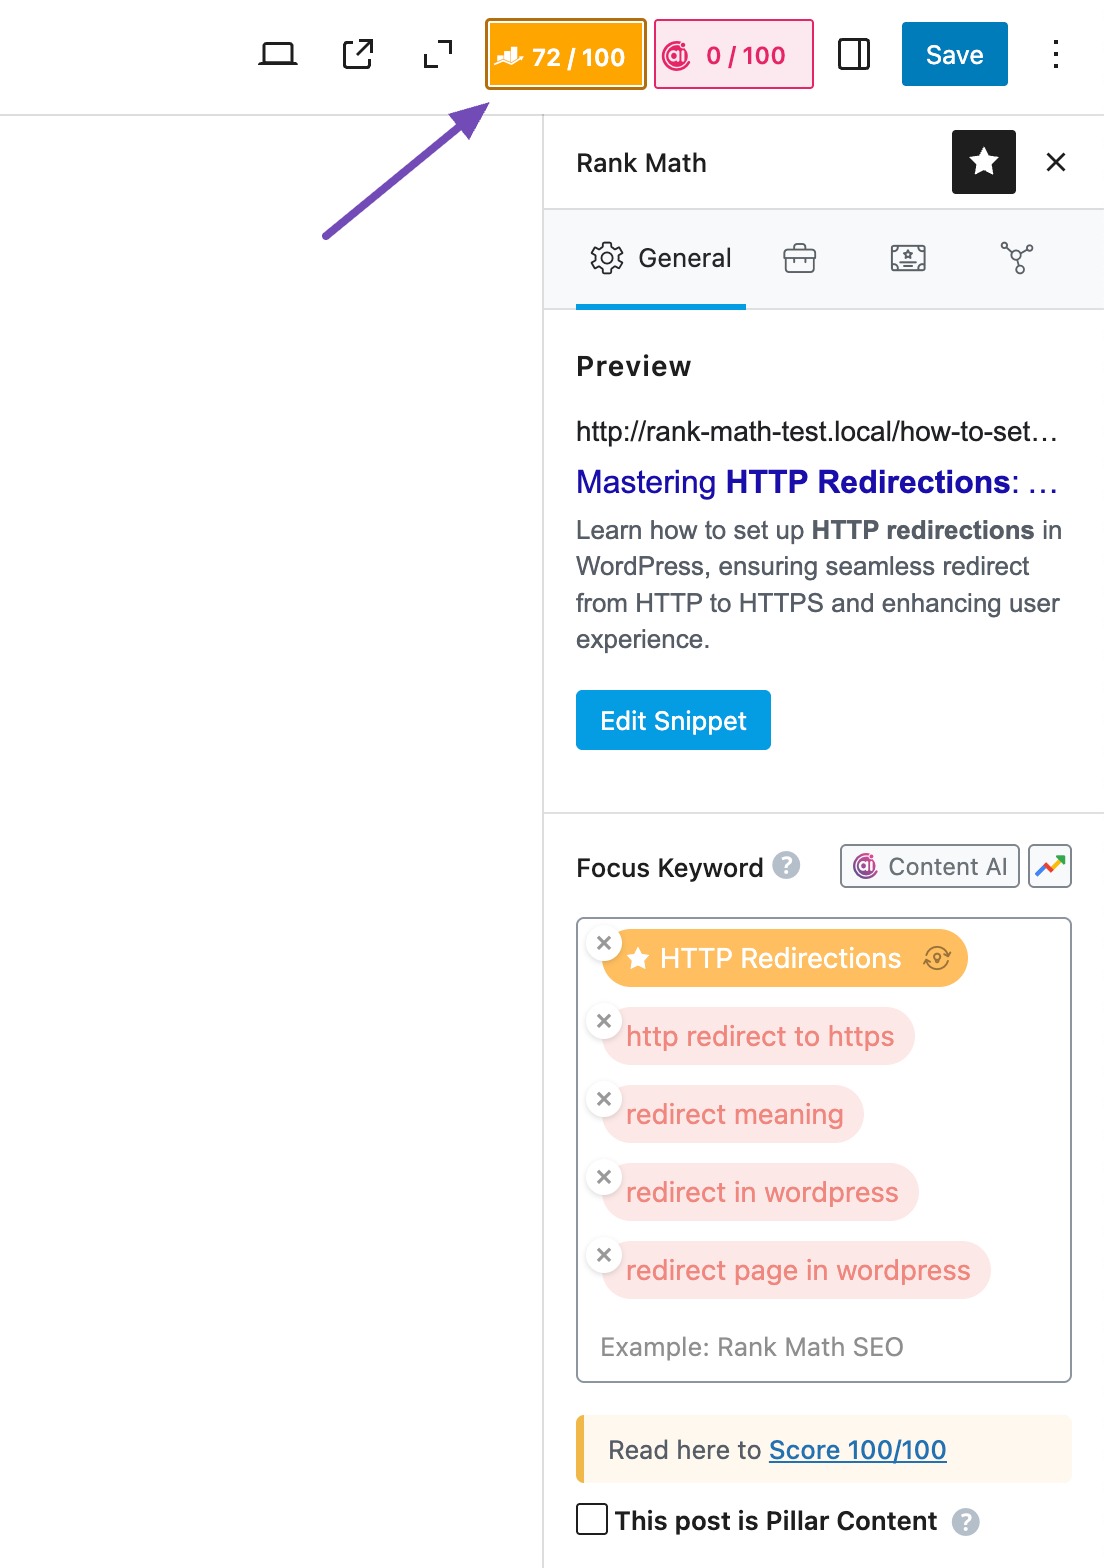
Task: Click the Edit Snippet button
Action: pos(673,720)
